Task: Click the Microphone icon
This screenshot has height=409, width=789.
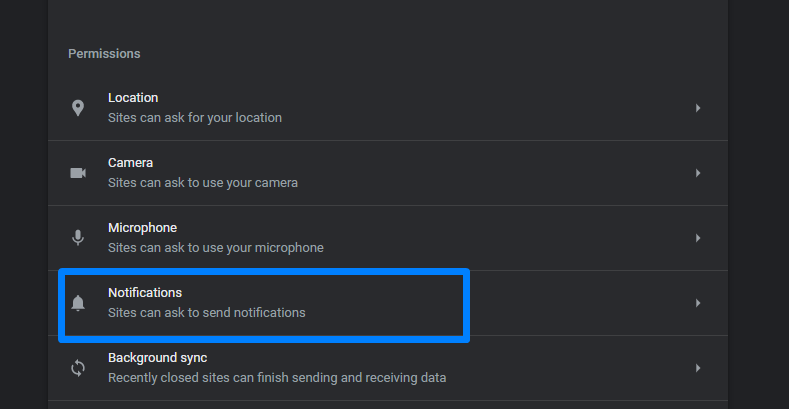Action: point(78,238)
